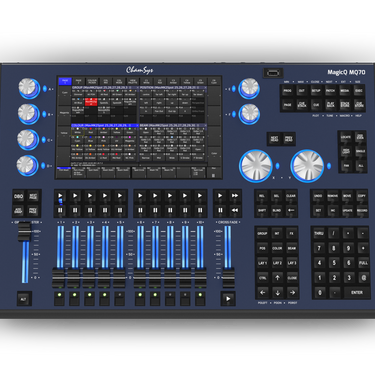This screenshot has width=375, height=375.
Task: Click the red highlighted cell on touchscreen
Action: (x=91, y=102)
